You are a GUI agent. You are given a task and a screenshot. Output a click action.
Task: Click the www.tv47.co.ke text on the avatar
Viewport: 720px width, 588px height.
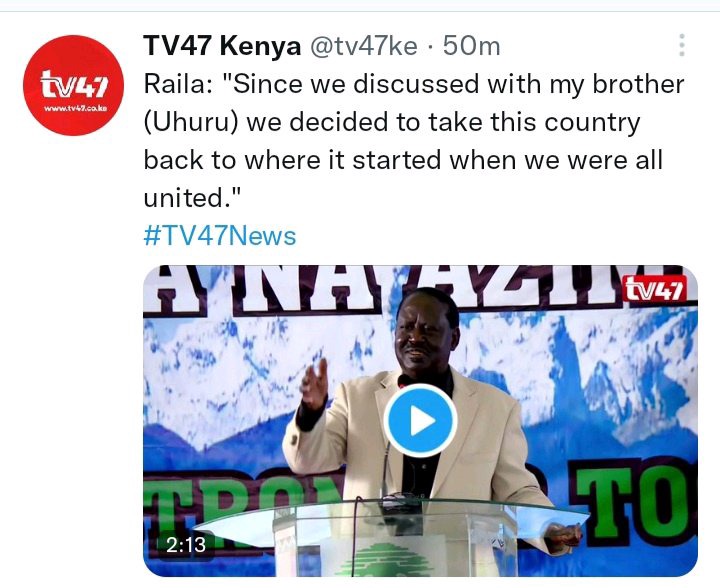tap(75, 108)
